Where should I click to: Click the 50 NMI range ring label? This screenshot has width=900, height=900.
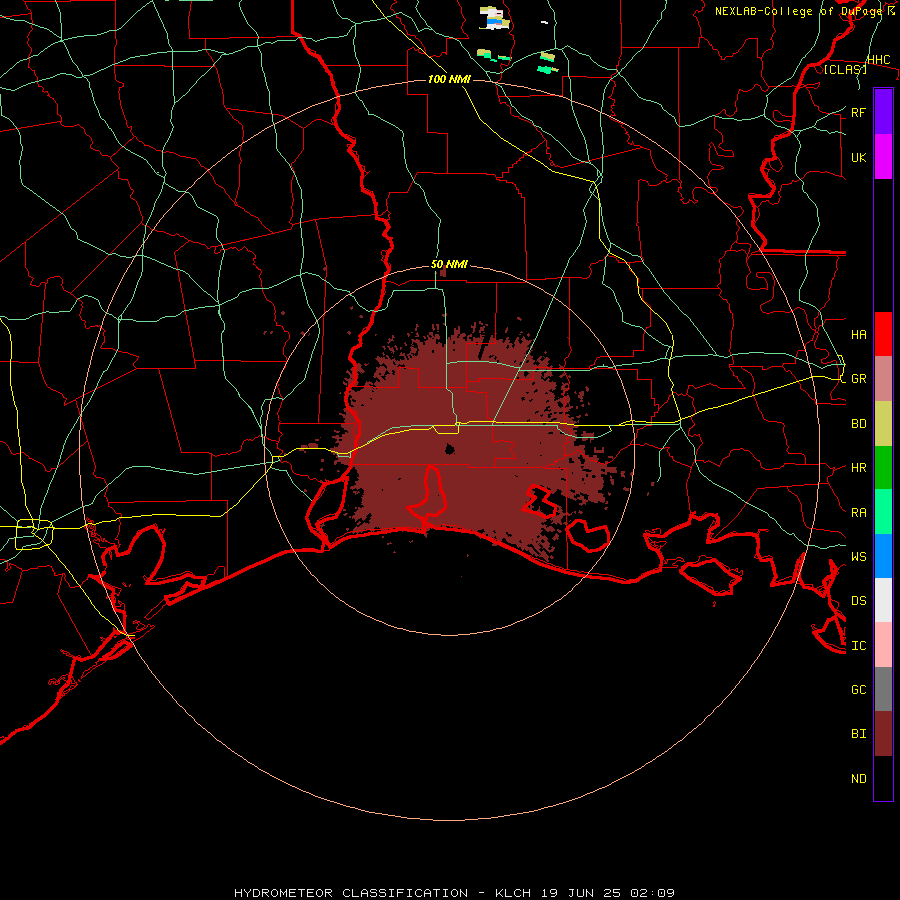pyautogui.click(x=449, y=264)
